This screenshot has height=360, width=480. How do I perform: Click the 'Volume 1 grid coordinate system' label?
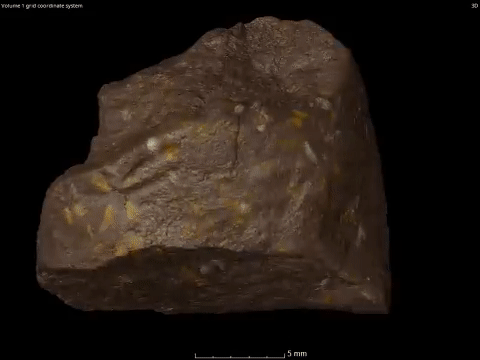point(42,6)
